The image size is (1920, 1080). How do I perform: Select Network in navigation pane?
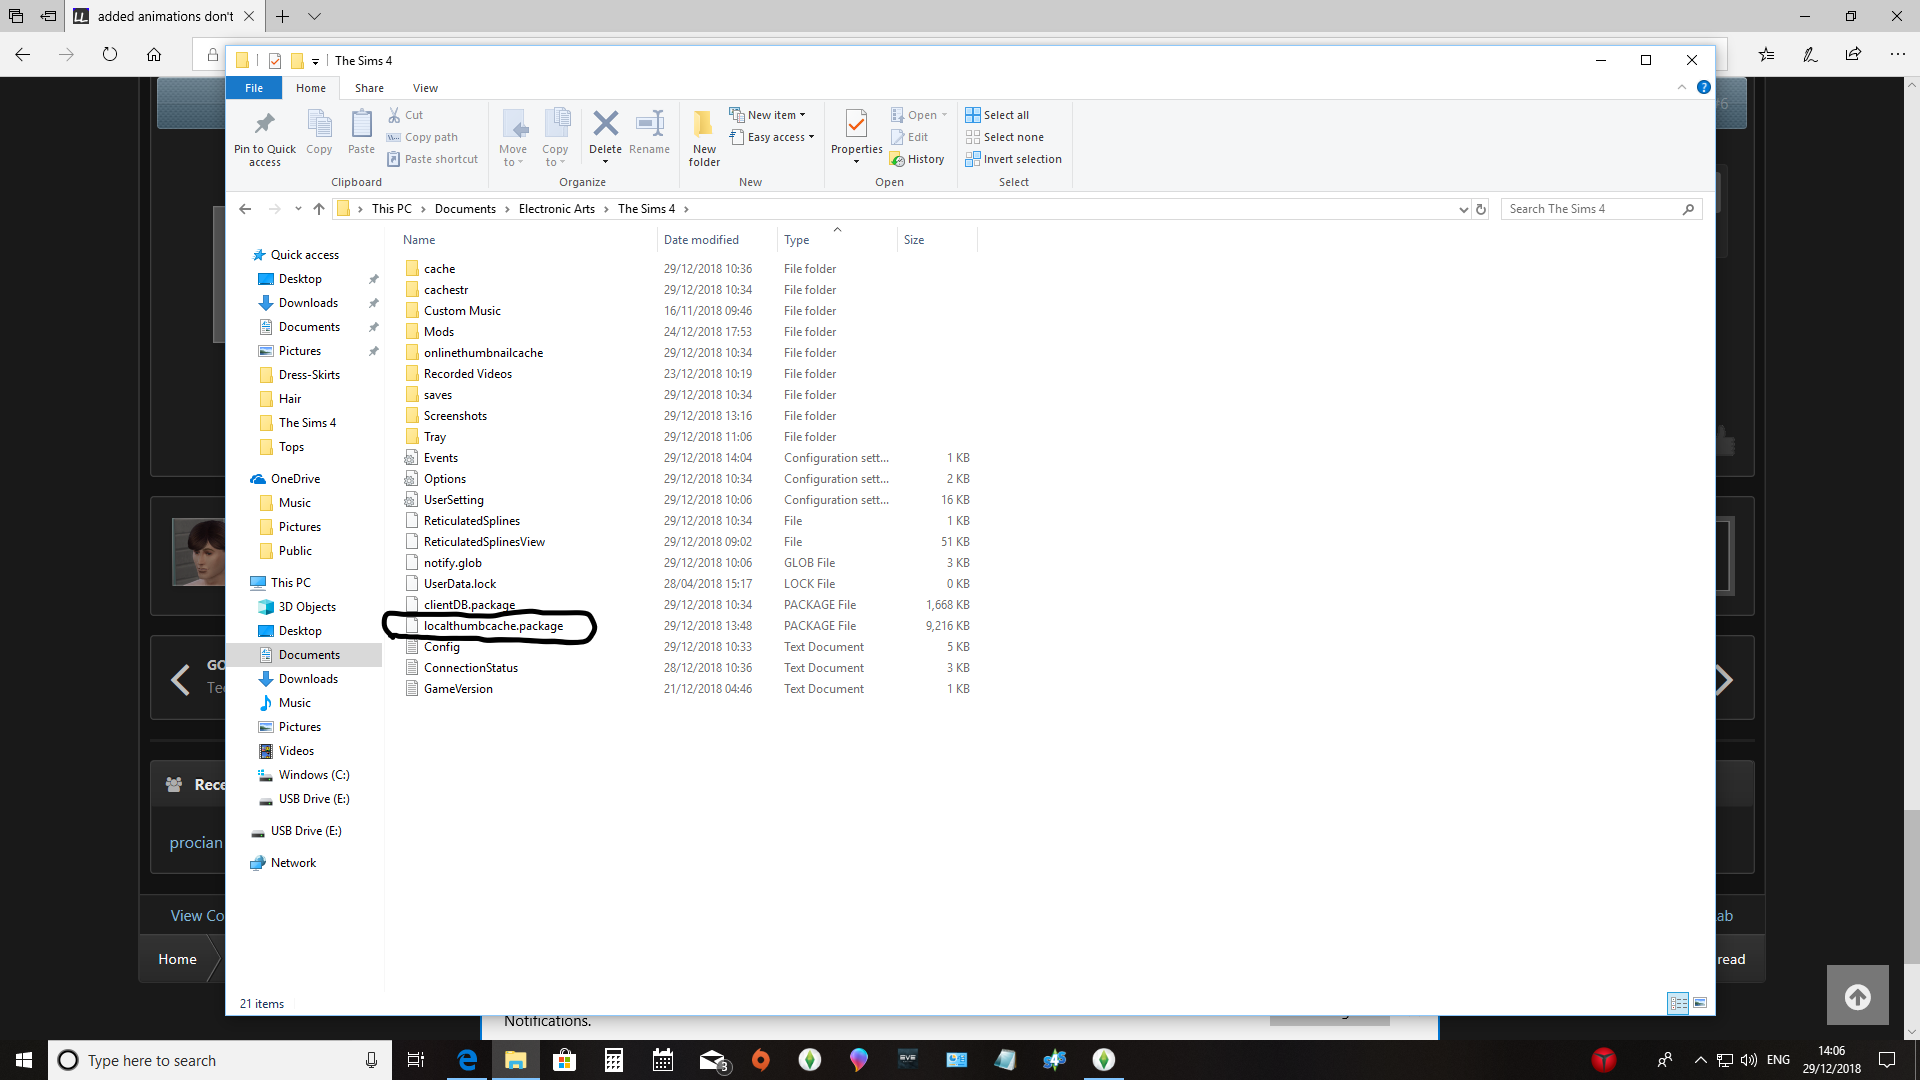[293, 863]
